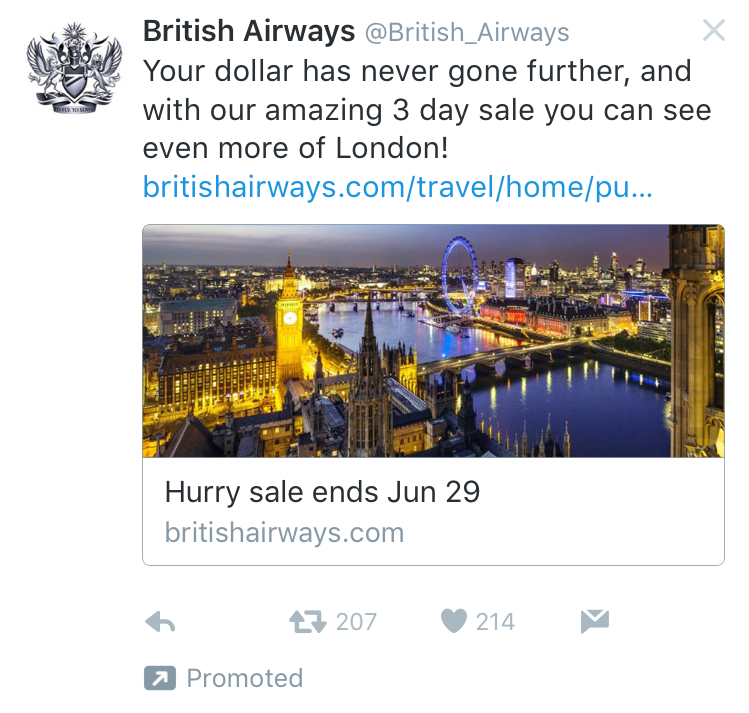Dismiss the promoted tweet with the X

[x=714, y=31]
